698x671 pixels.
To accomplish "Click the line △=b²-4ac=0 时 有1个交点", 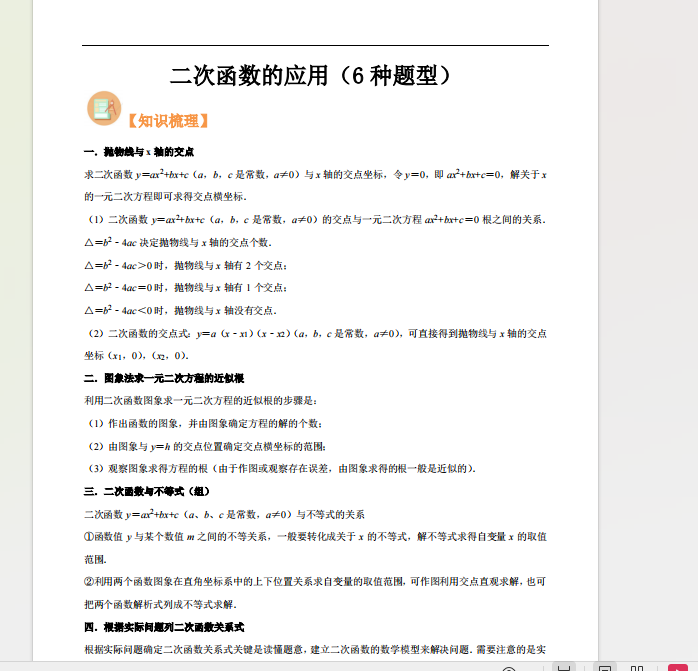I will (186, 288).
